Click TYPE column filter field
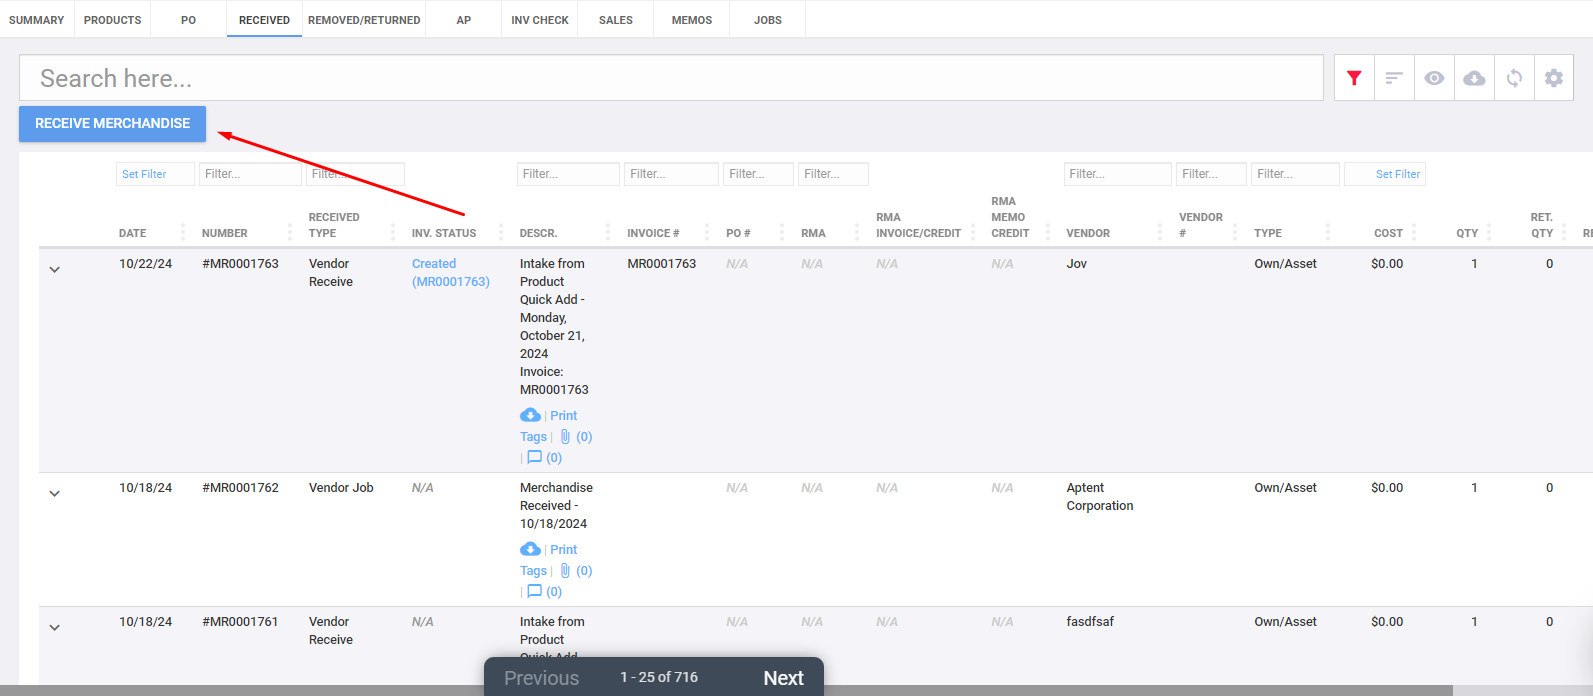The image size is (1593, 696). pyautogui.click(x=1295, y=174)
